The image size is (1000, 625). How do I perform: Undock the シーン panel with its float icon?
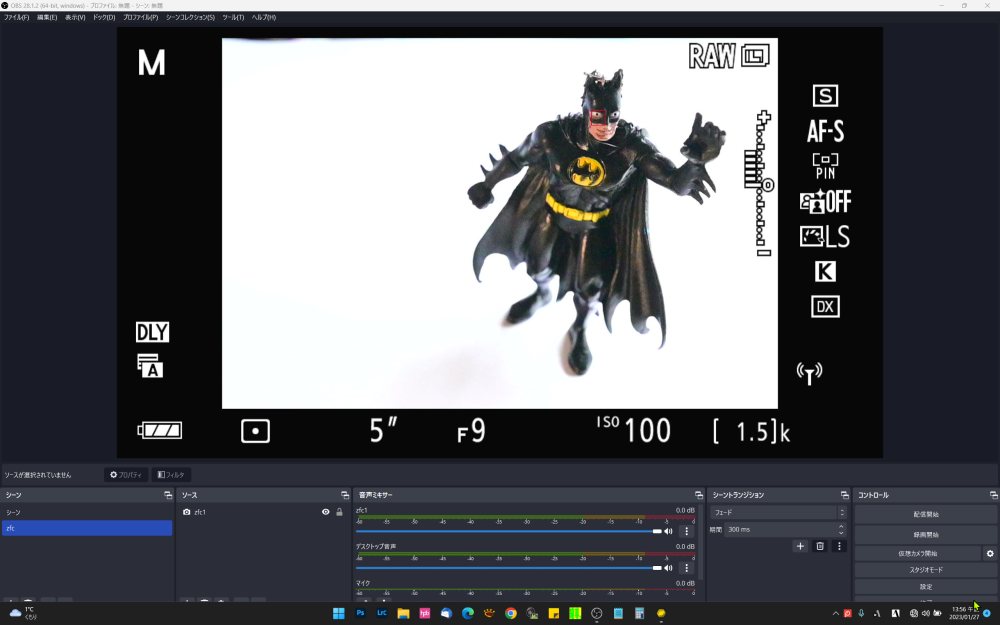168,495
